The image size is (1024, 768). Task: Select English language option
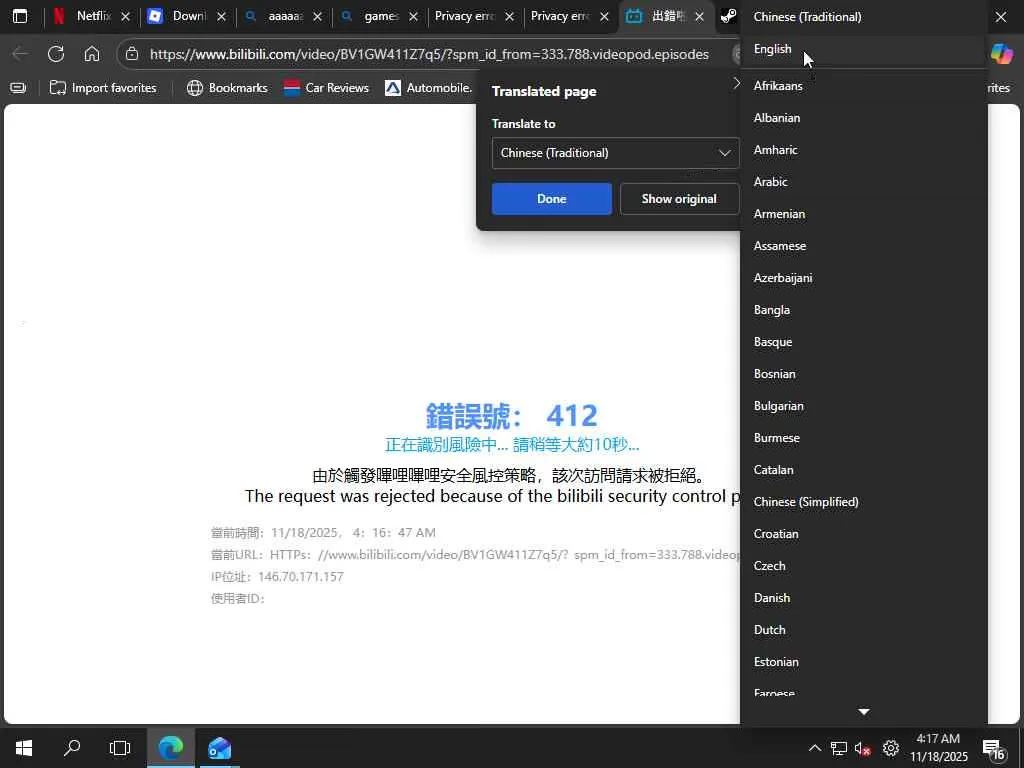[x=863, y=49]
